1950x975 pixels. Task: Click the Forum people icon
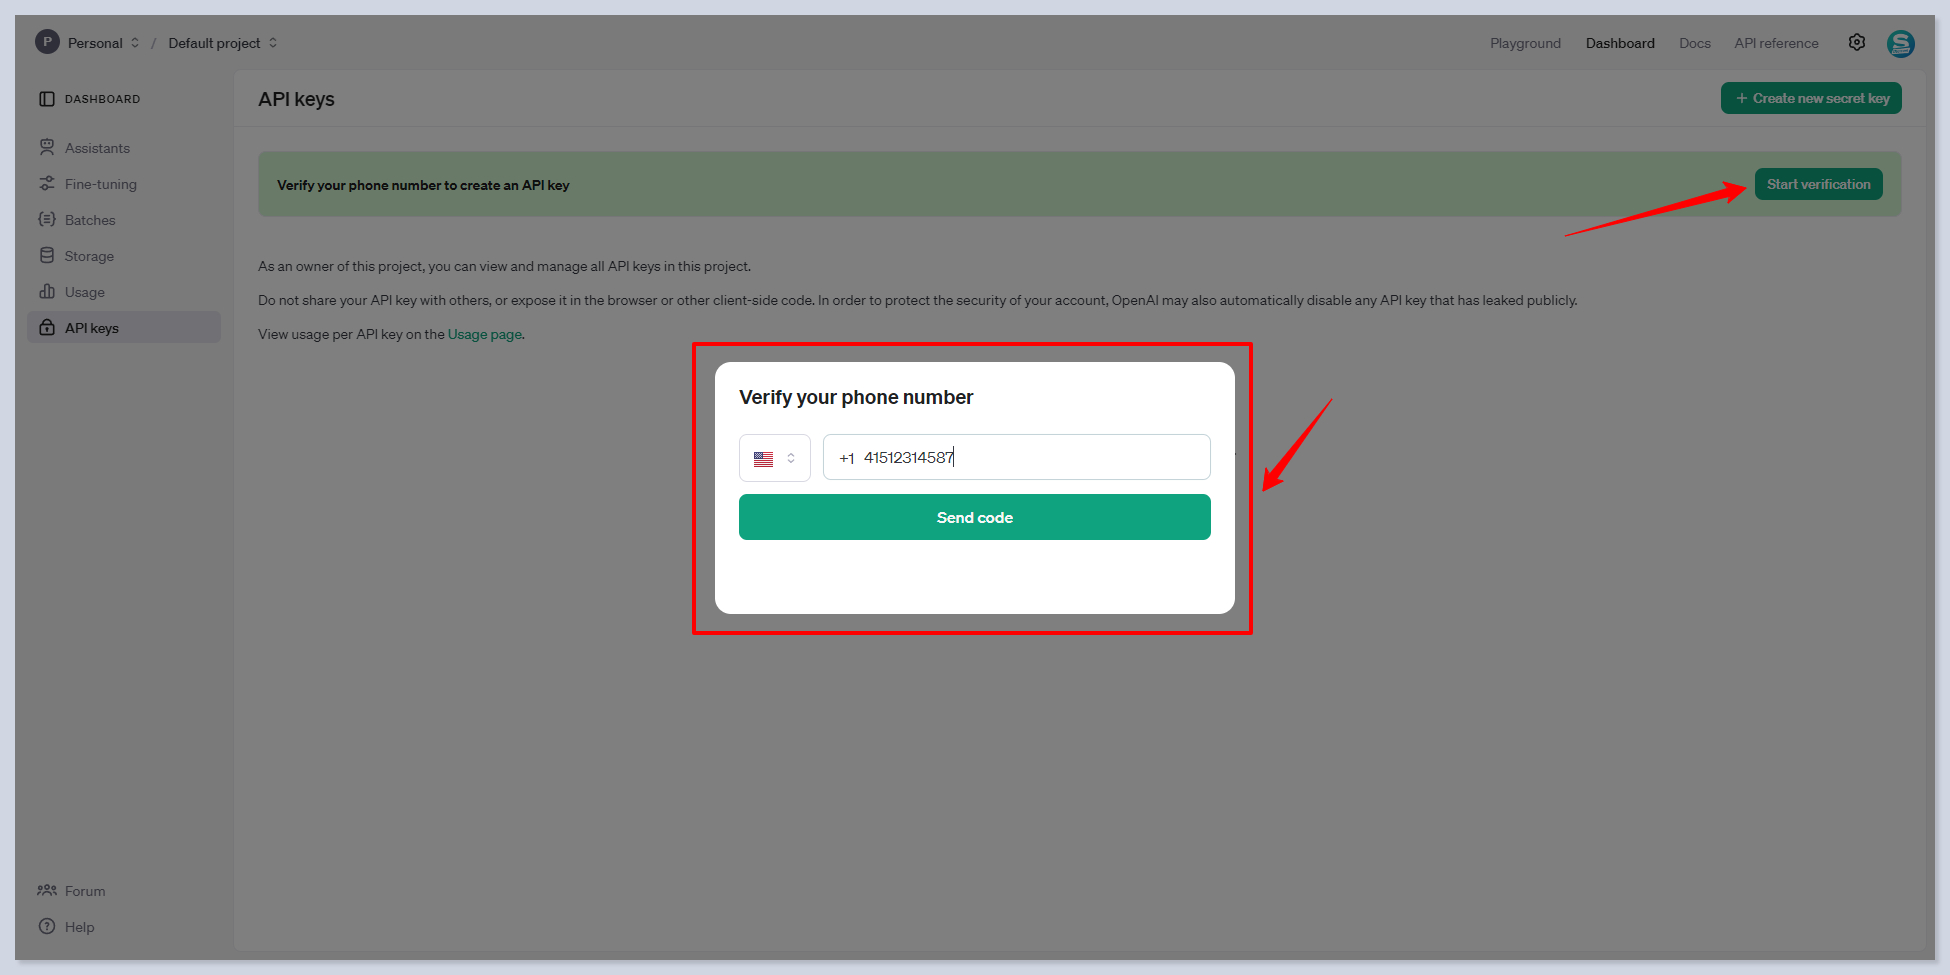click(47, 890)
